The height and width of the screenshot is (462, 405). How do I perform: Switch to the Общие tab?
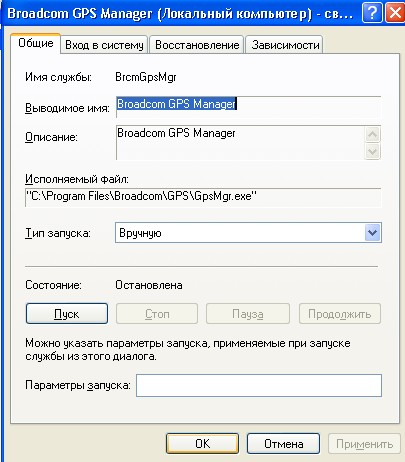coord(36,43)
